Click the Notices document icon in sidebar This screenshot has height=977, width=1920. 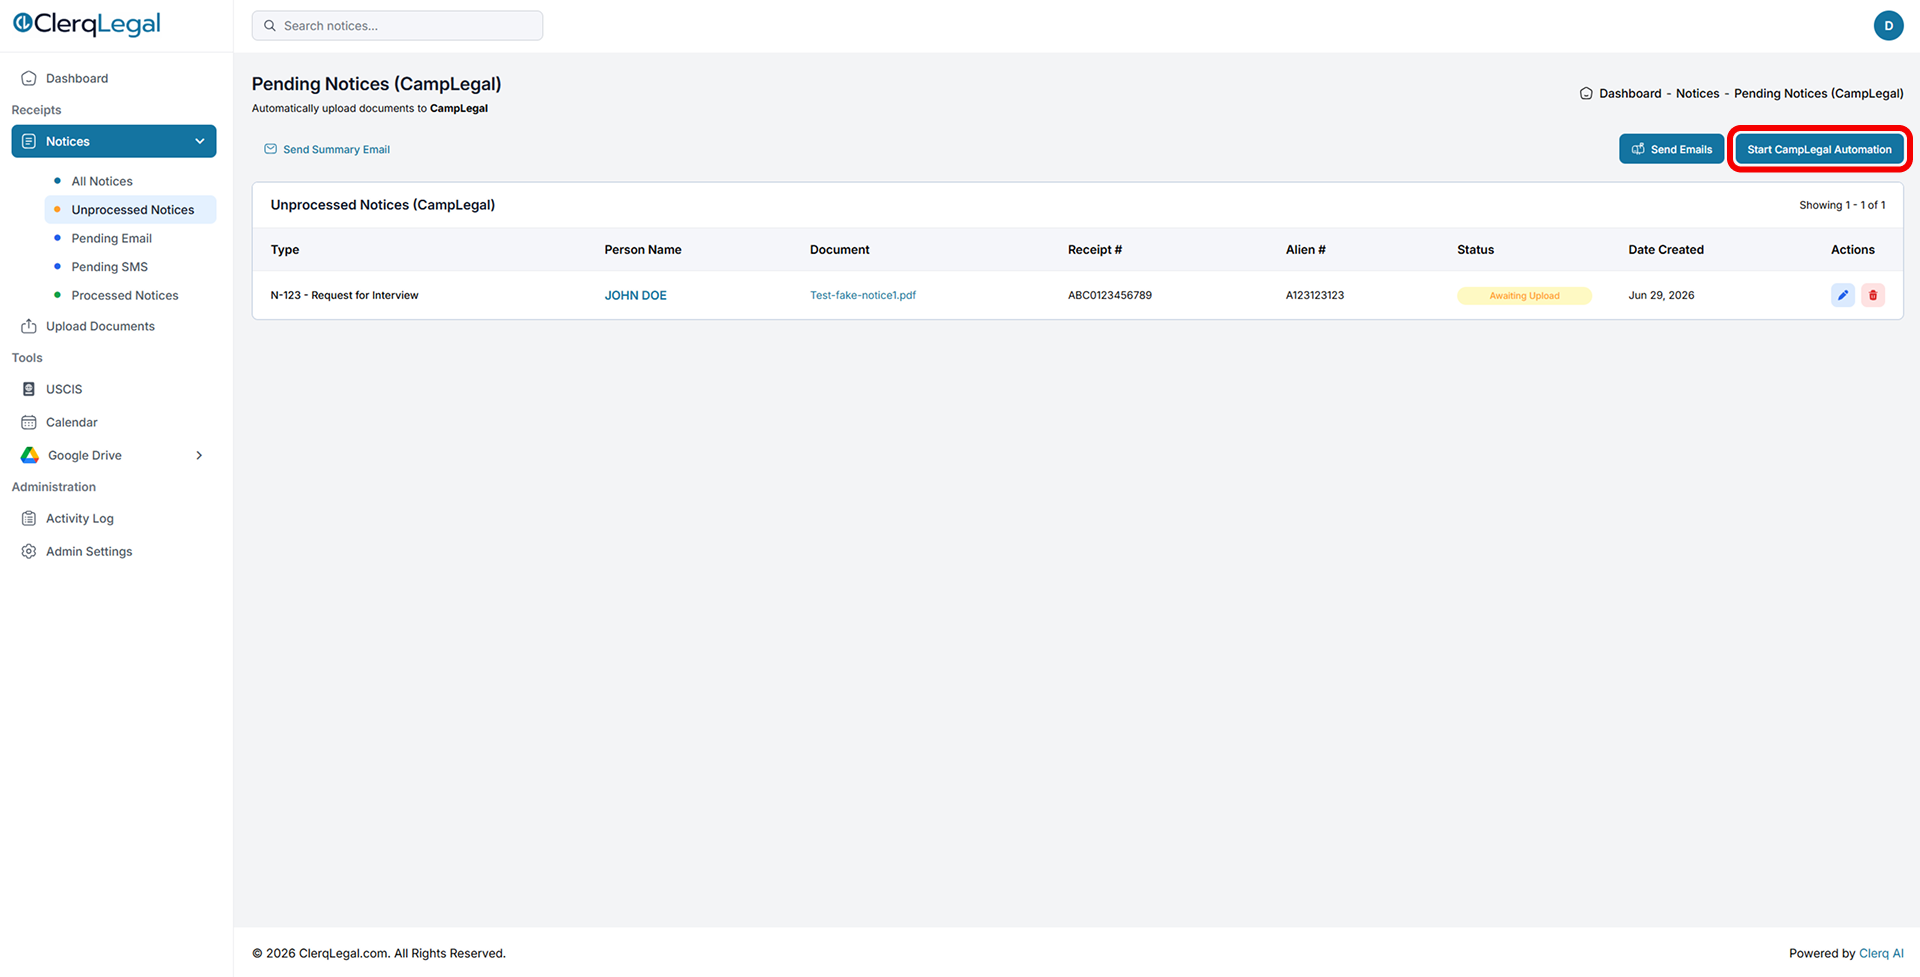click(29, 141)
